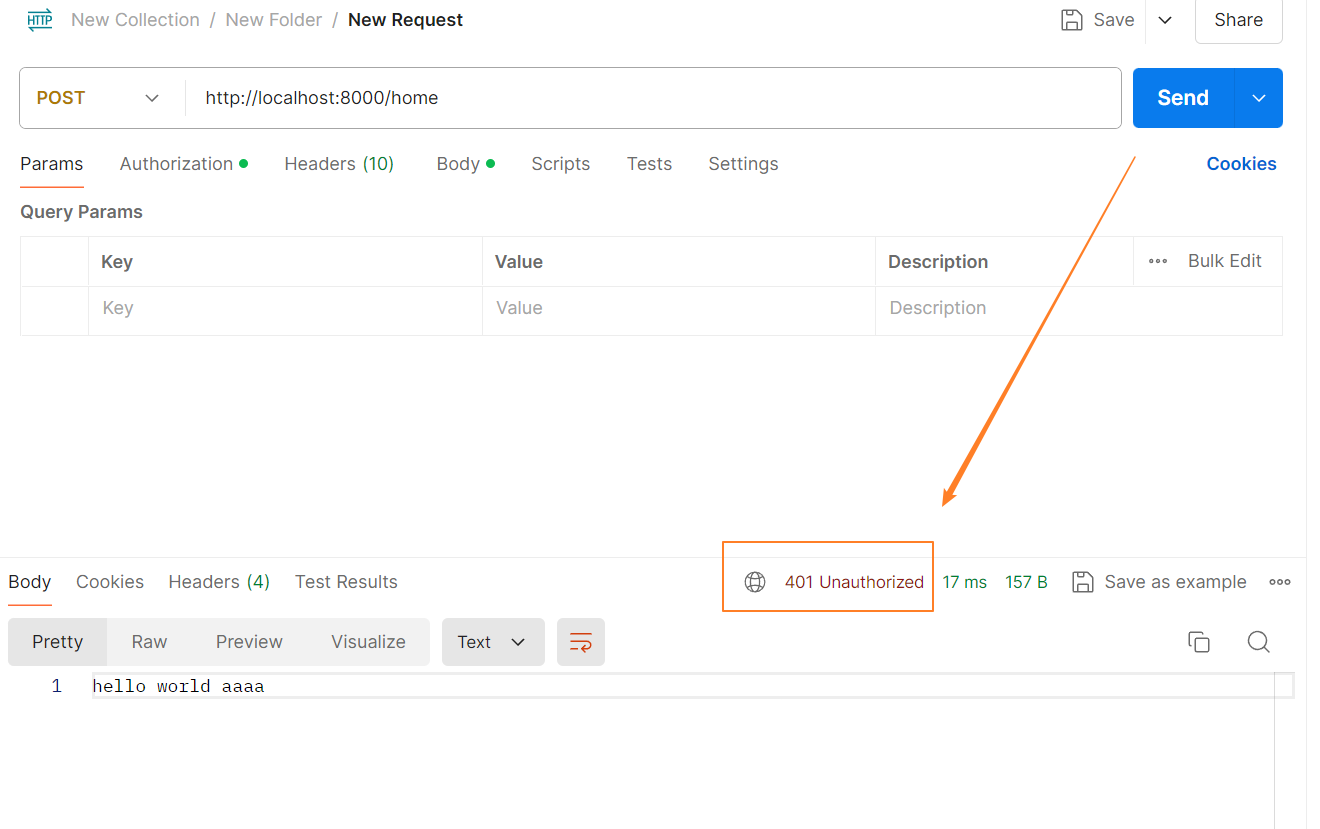1320x829 pixels.
Task: Expand the POST method dropdown
Action: (152, 98)
